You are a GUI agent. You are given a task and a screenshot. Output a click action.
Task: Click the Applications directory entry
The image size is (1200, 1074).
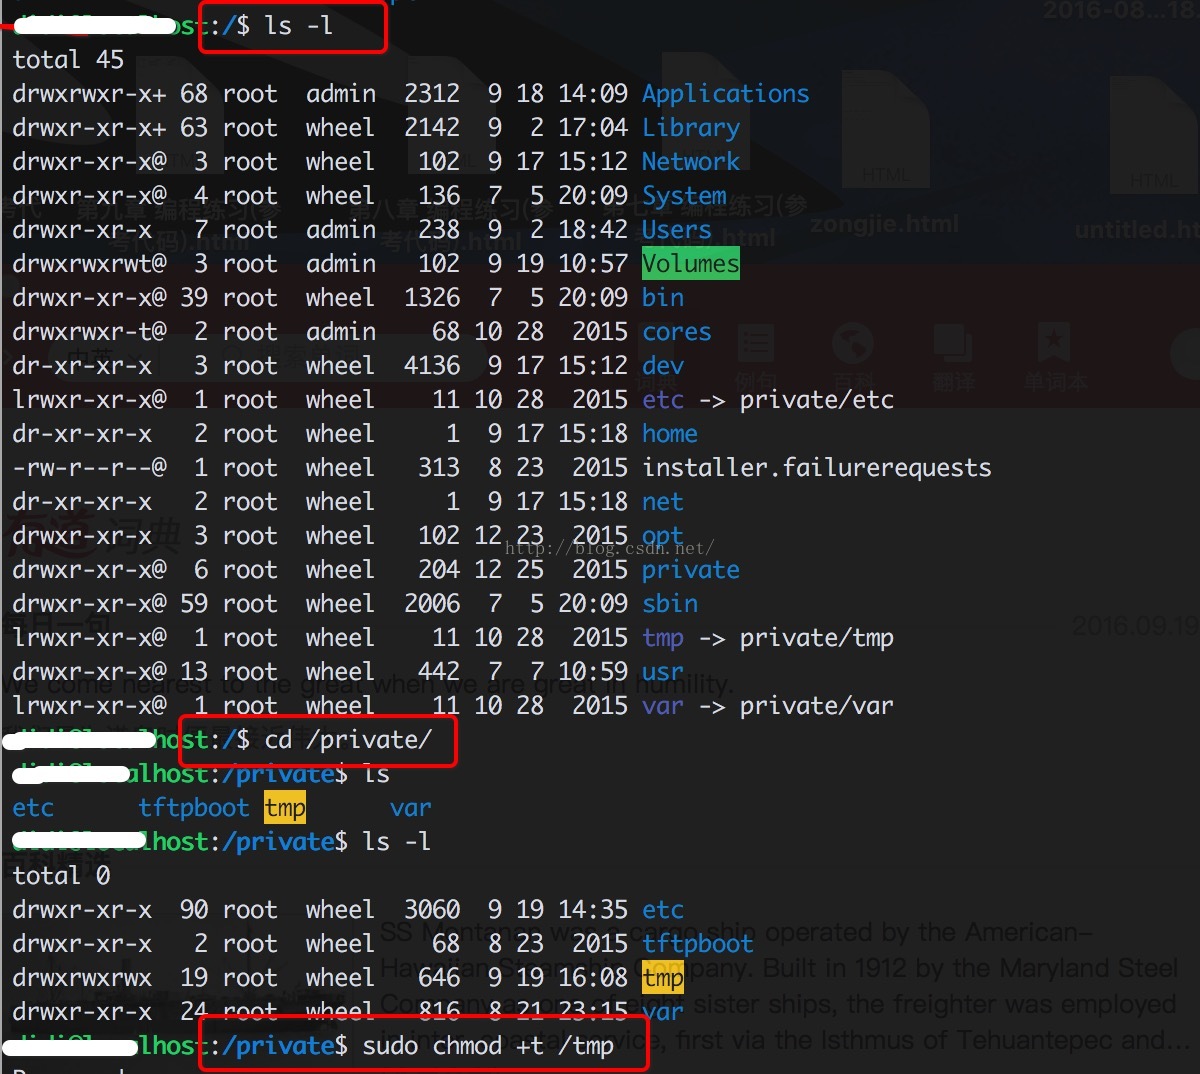coord(725,94)
